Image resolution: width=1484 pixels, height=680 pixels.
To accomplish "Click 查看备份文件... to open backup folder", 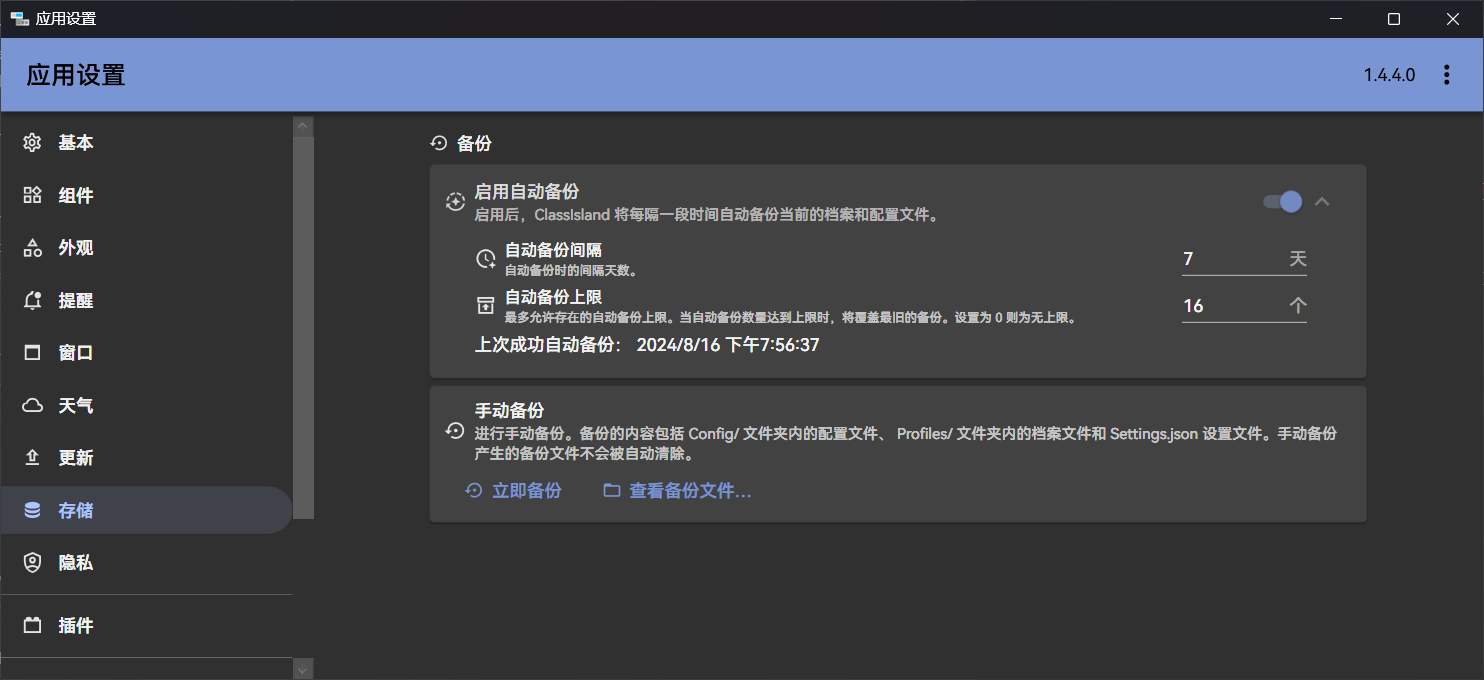I will point(677,491).
